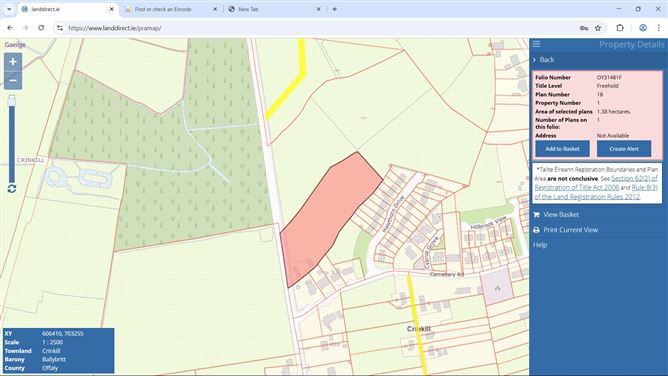Click the Folio Number value OY31481F
Image resolution: width=668 pixels, height=376 pixels.
pyautogui.click(x=609, y=77)
